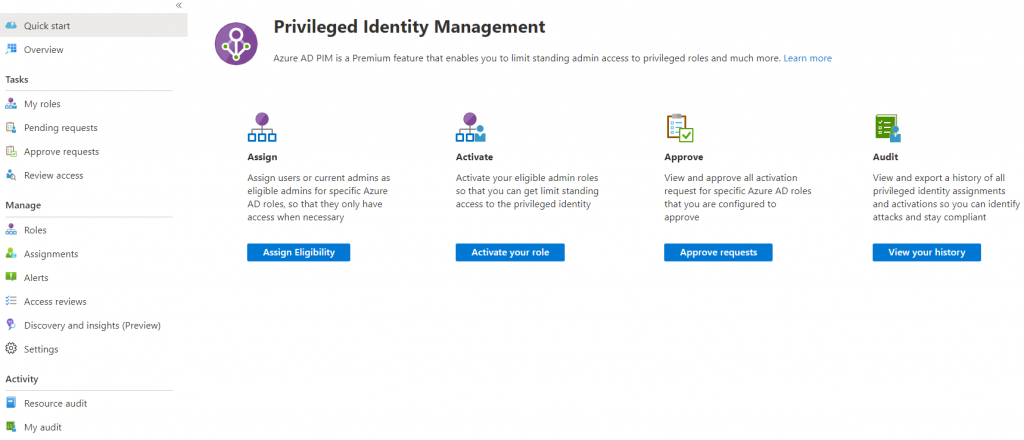Screen dimensions: 1024x440
Task: Click the Discovery and insights lightbulb icon
Action: coord(10,325)
